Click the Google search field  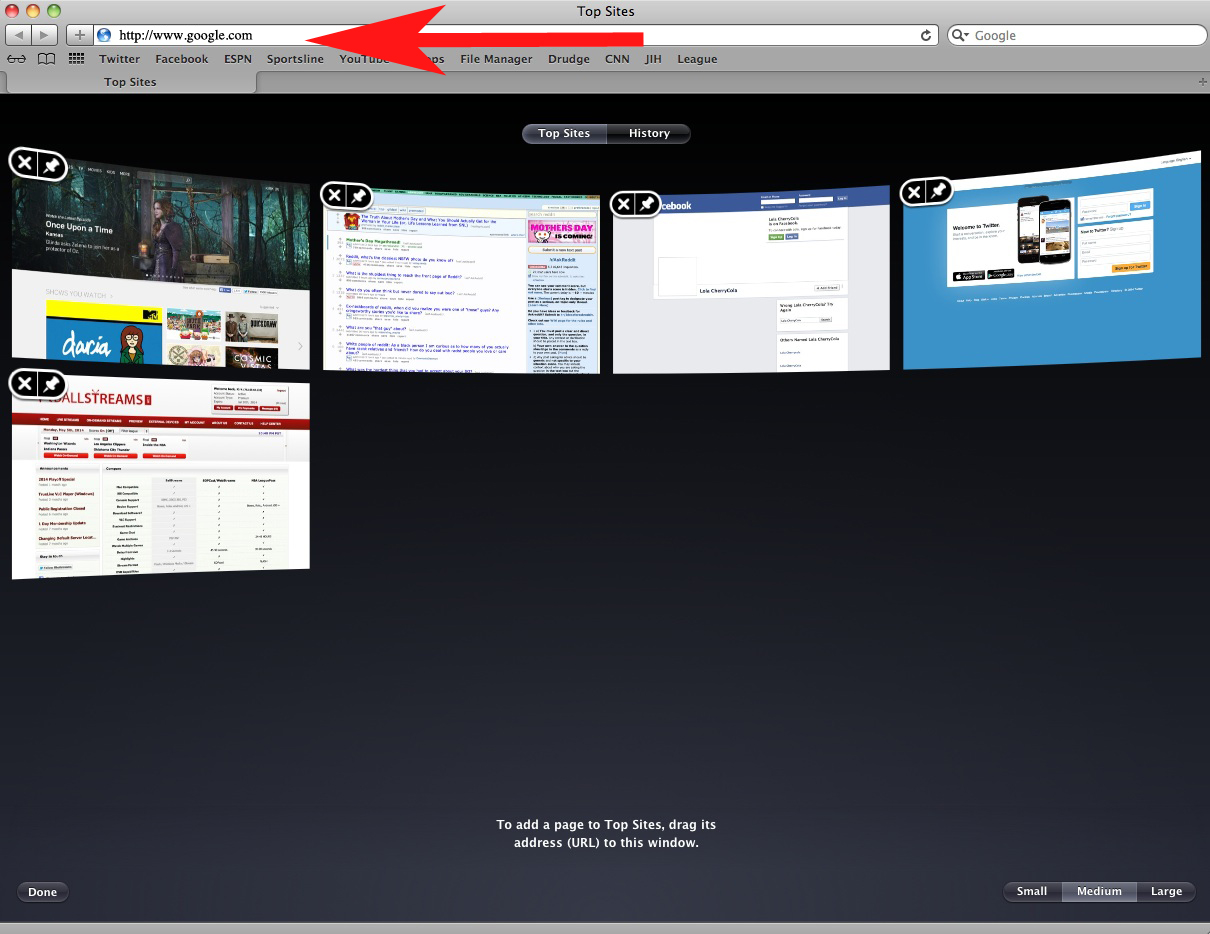[1077, 35]
